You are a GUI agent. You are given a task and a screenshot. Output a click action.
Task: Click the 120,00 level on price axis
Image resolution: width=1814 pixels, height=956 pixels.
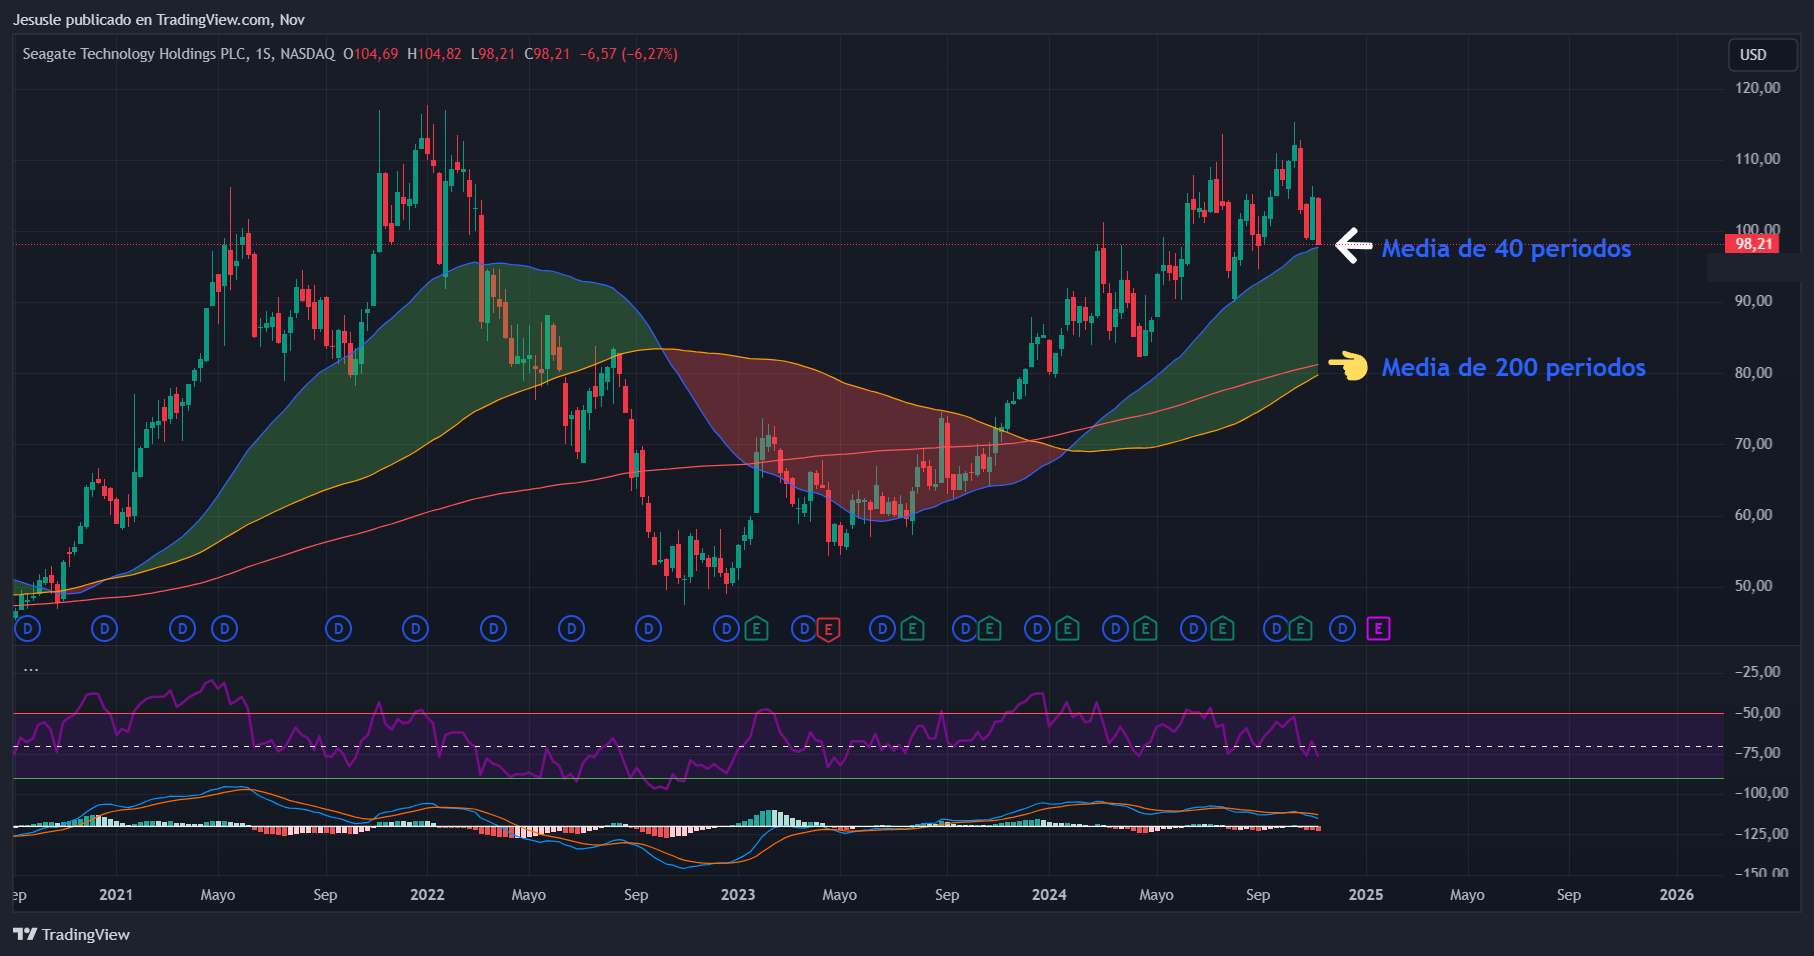[x=1757, y=88]
